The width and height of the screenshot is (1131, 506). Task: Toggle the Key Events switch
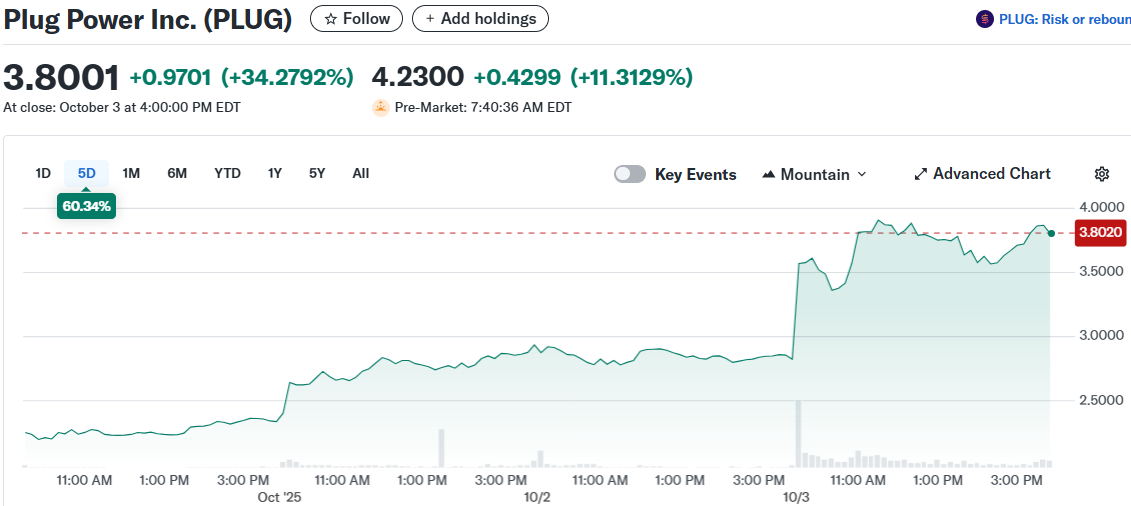(x=630, y=174)
